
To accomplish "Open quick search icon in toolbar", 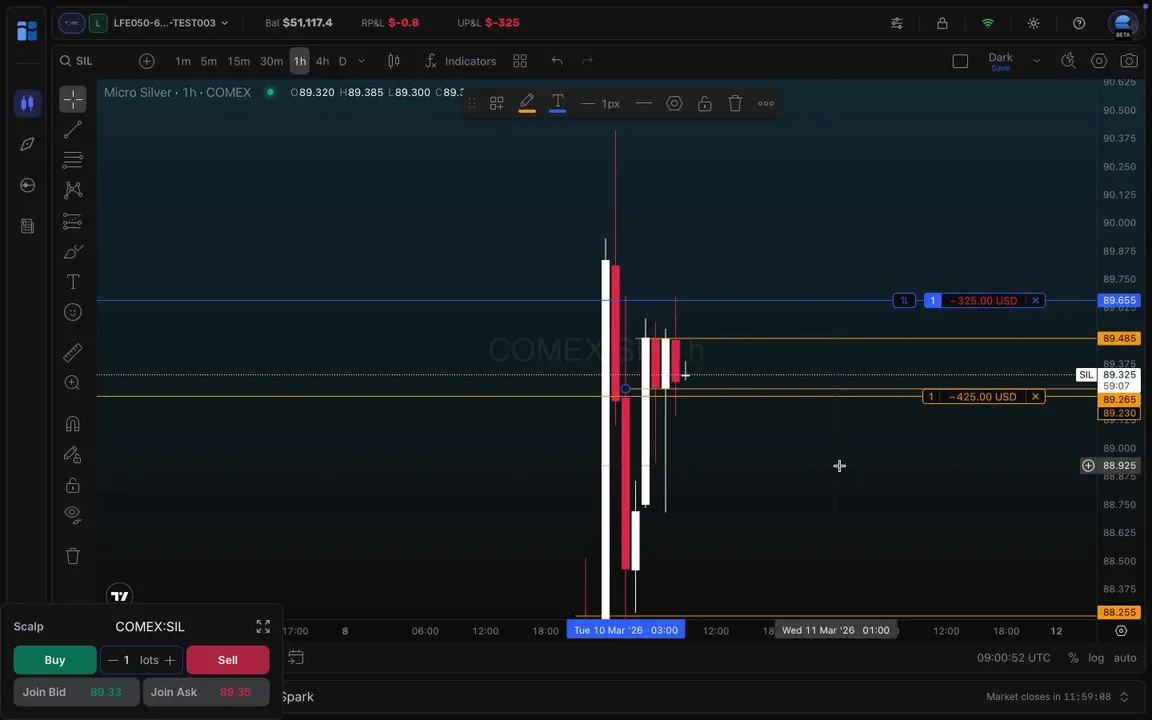I will click(x=1068, y=61).
